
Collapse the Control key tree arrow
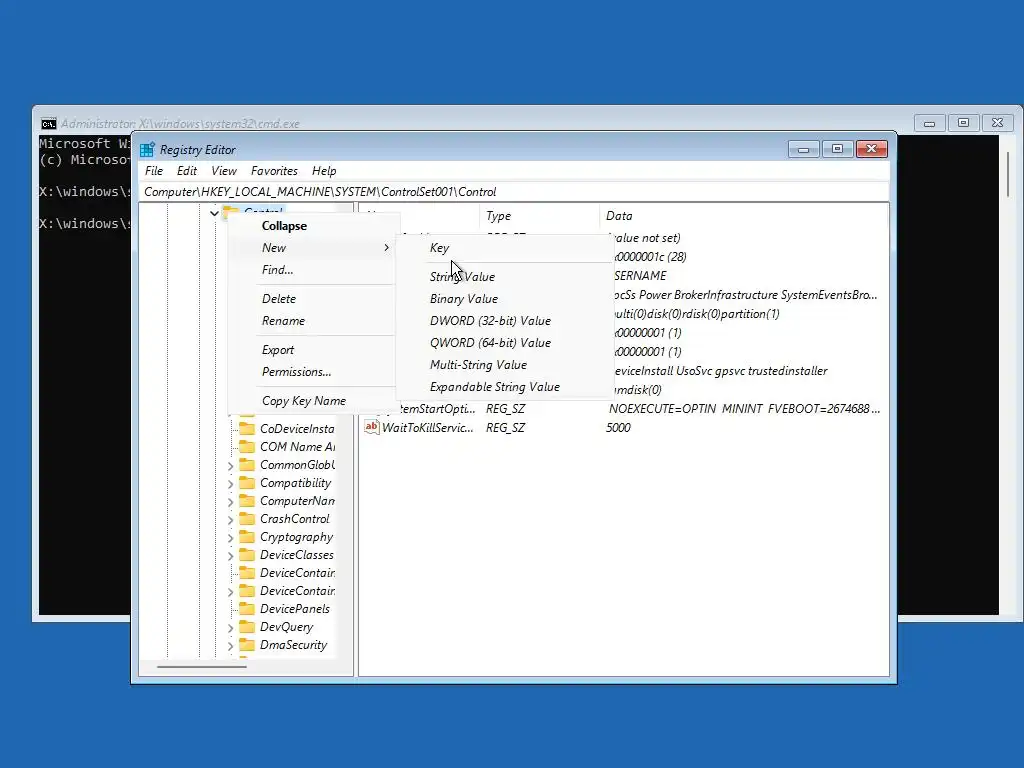click(x=214, y=213)
